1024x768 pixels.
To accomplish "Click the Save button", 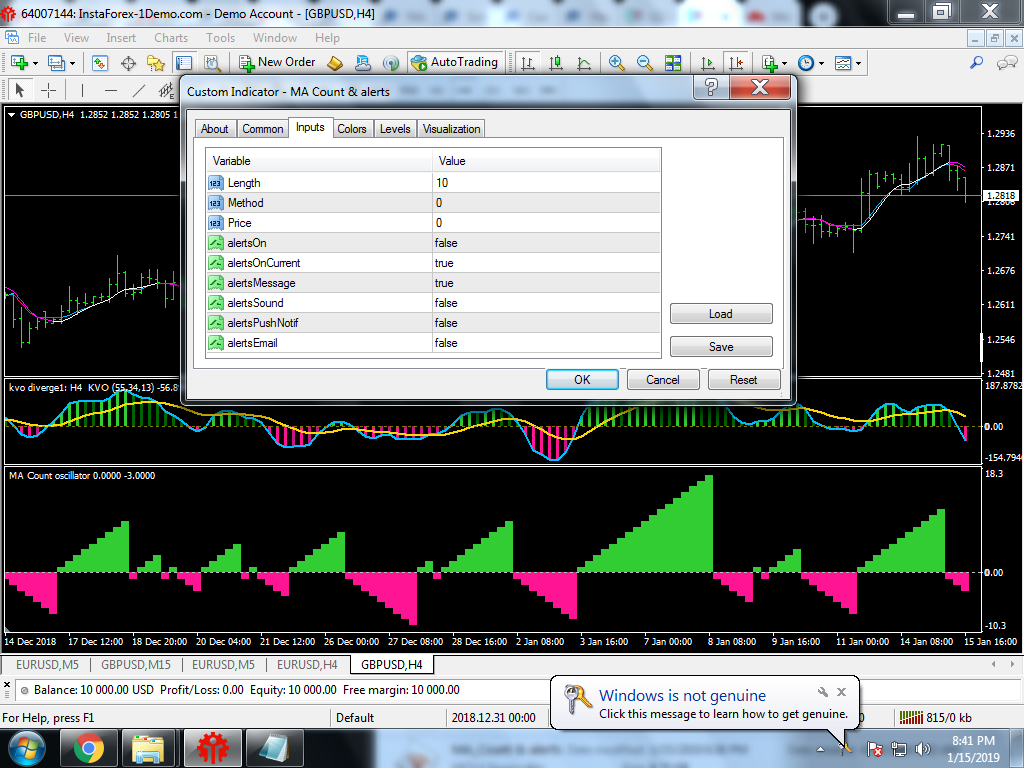I will click(x=721, y=347).
